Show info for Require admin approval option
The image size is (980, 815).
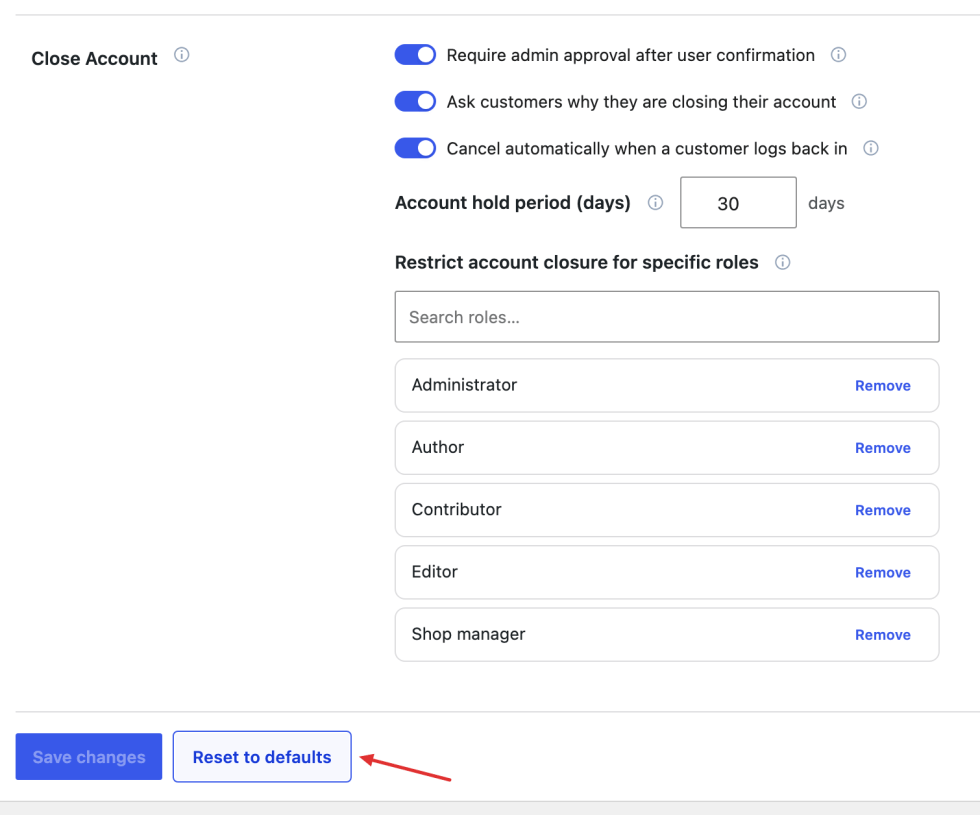click(838, 55)
